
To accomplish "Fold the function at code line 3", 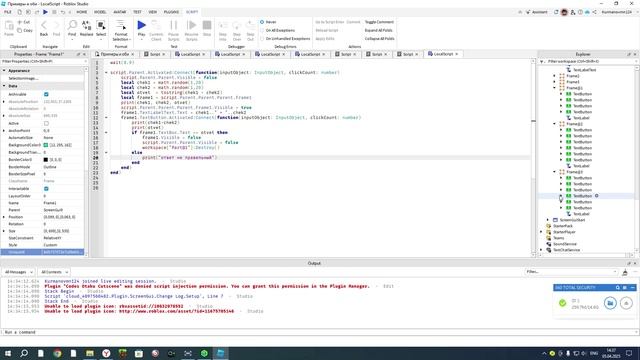I will tap(106, 73).
